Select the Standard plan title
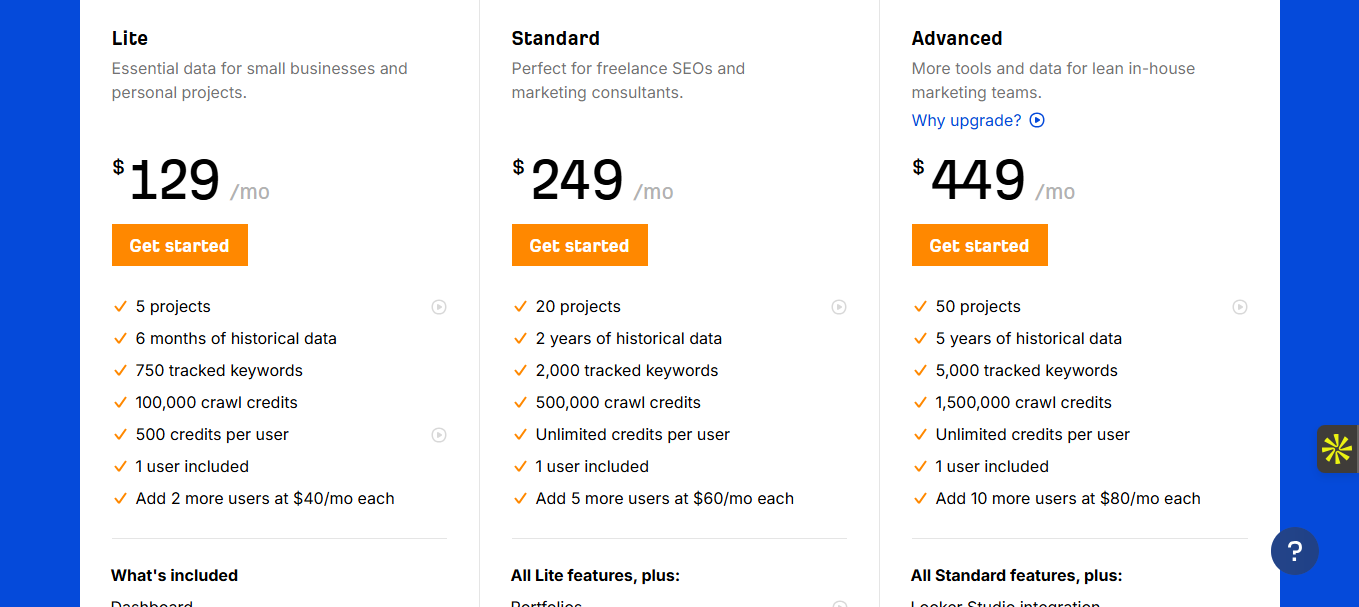This screenshot has height=607, width=1359. click(556, 39)
